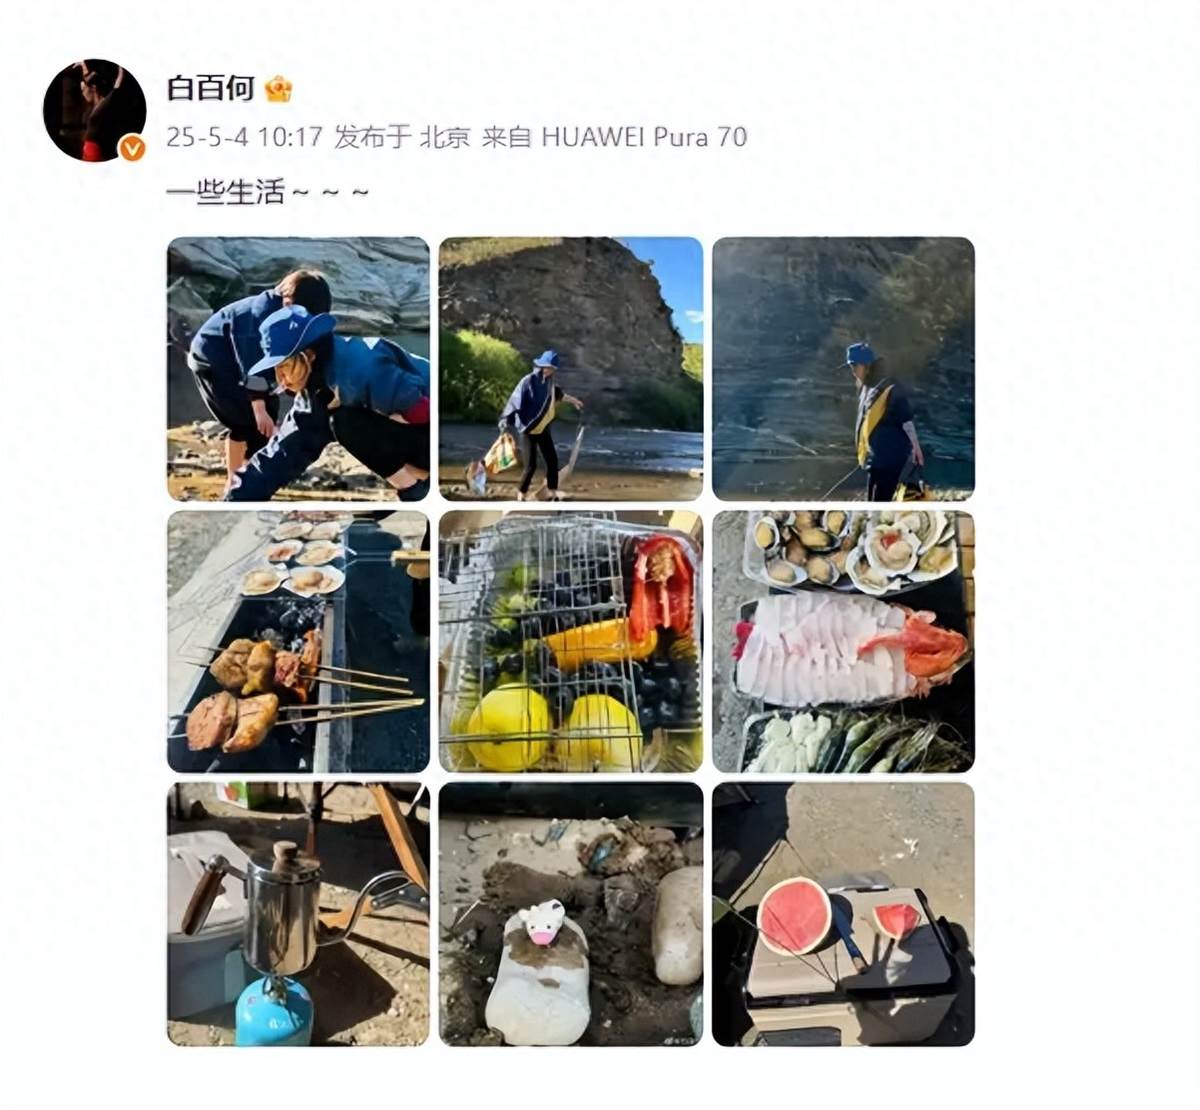Open photo of kettle on gas stove

[298, 914]
